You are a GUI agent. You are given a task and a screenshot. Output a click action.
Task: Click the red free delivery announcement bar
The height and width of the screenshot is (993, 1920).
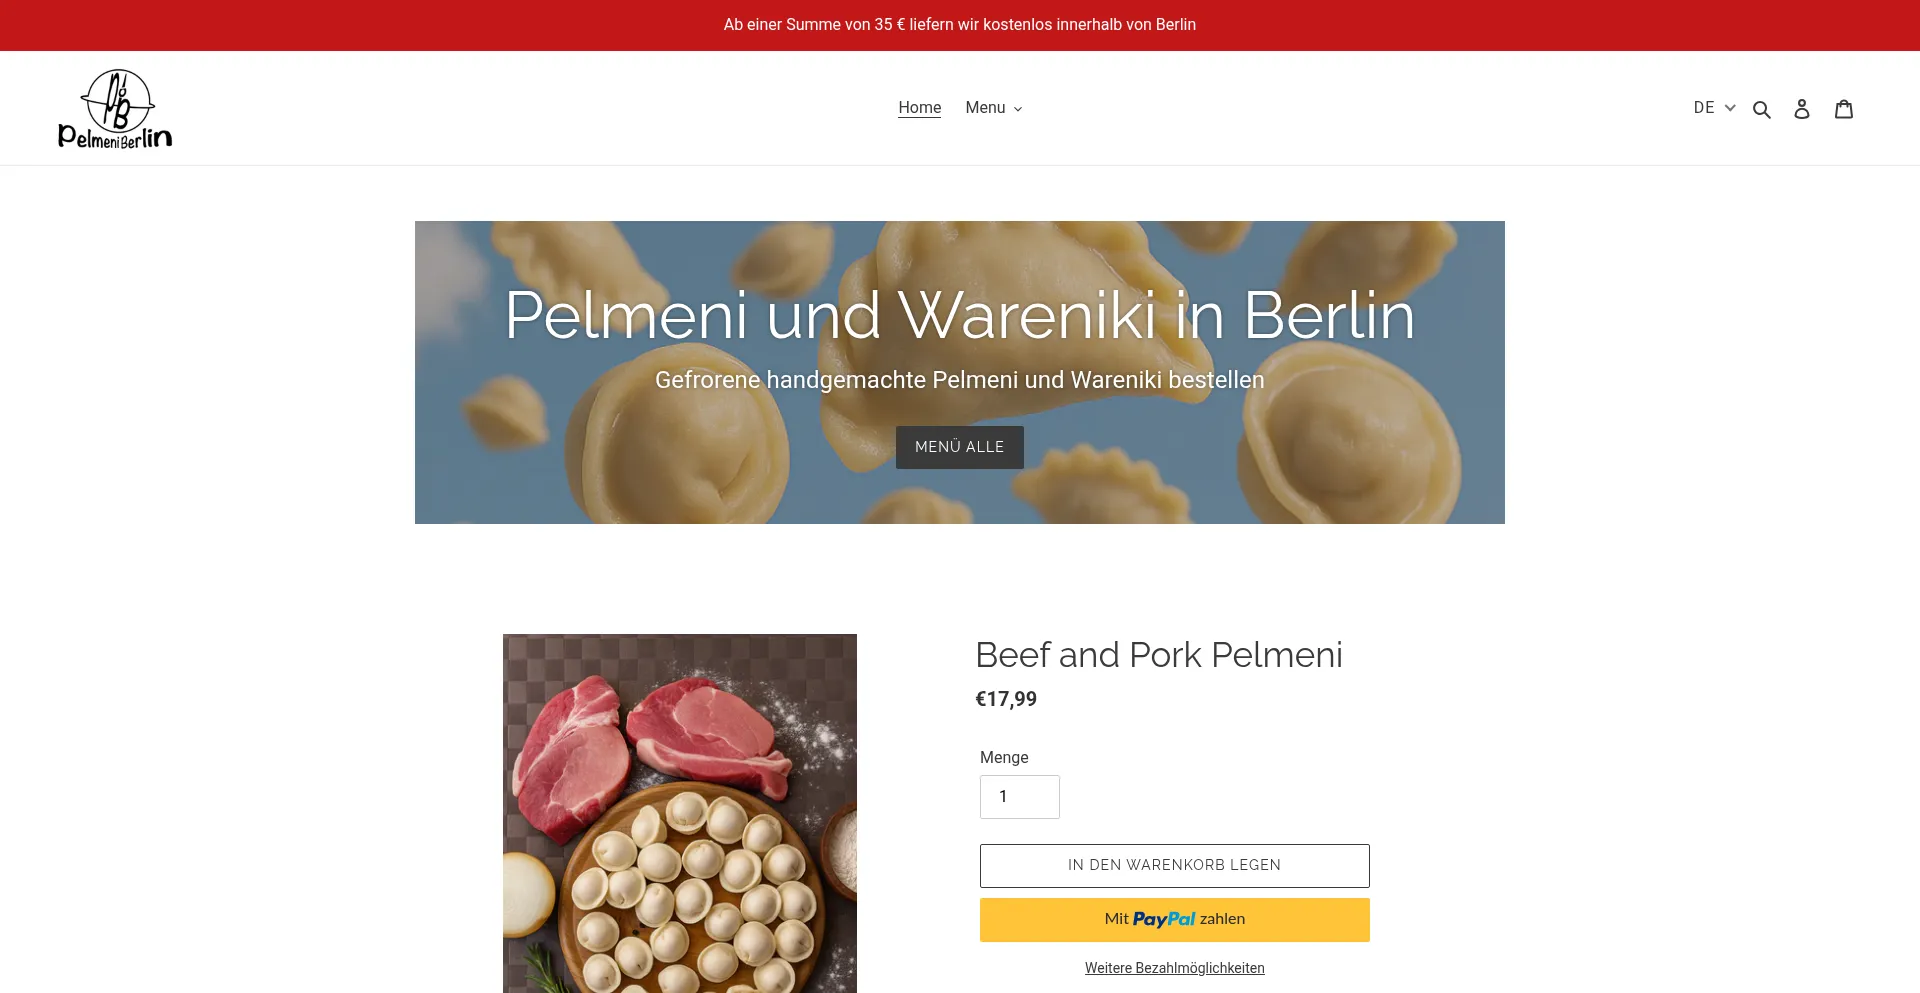[960, 25]
